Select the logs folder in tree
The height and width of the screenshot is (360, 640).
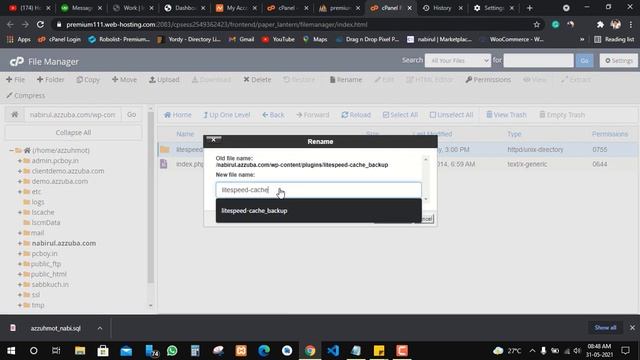tap(38, 202)
